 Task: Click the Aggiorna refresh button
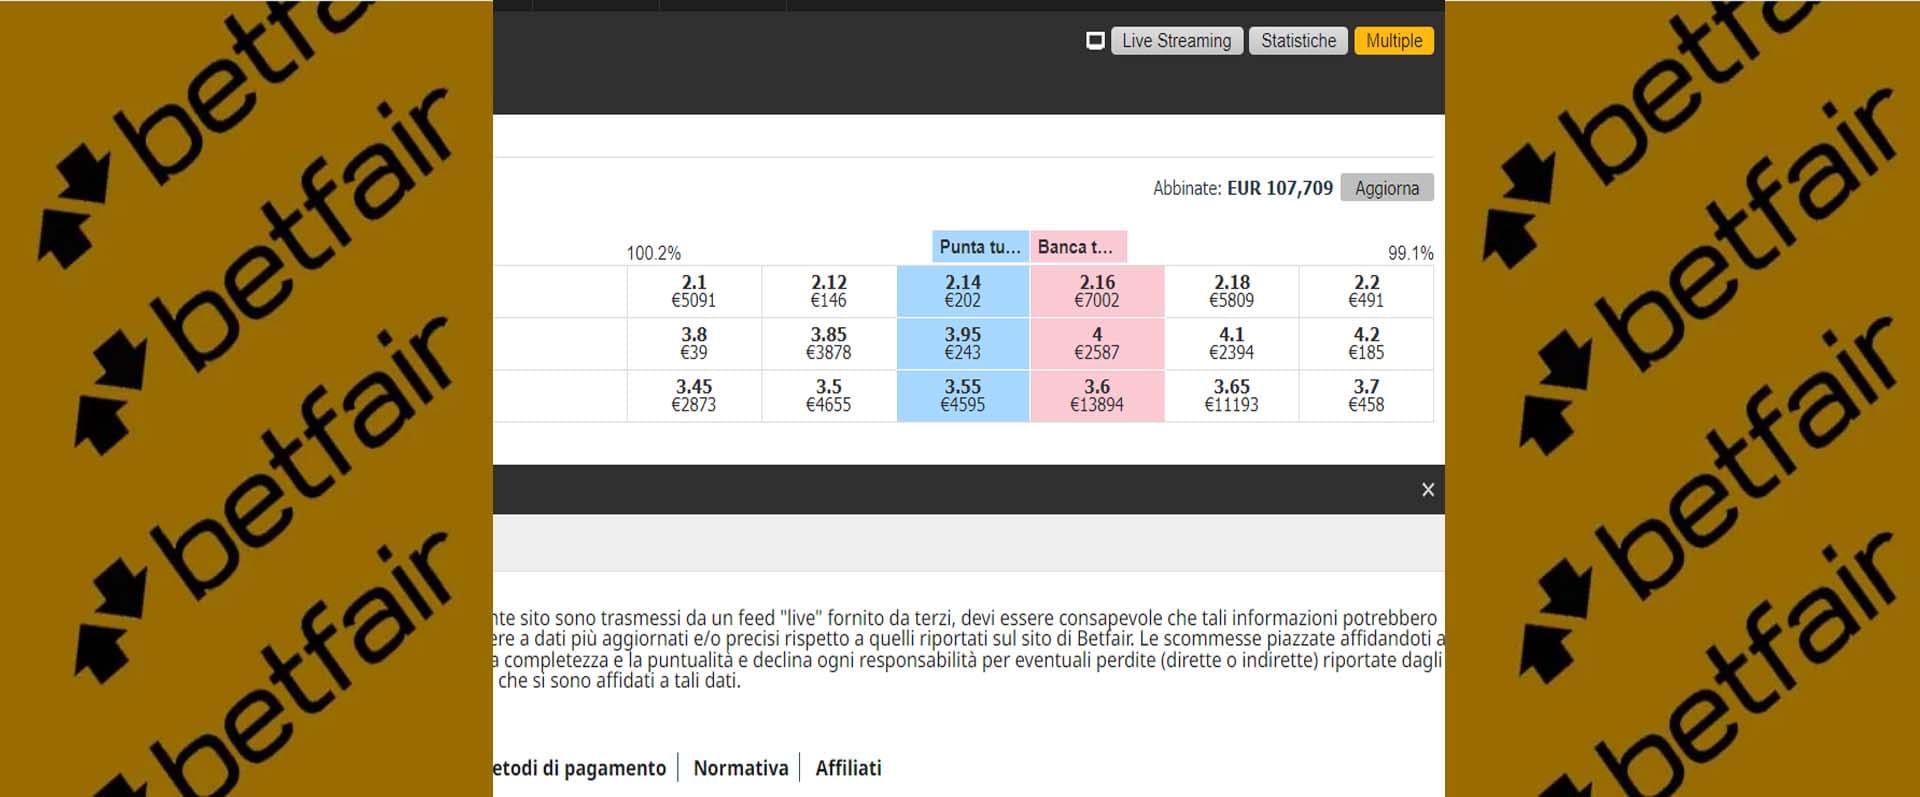(1387, 188)
